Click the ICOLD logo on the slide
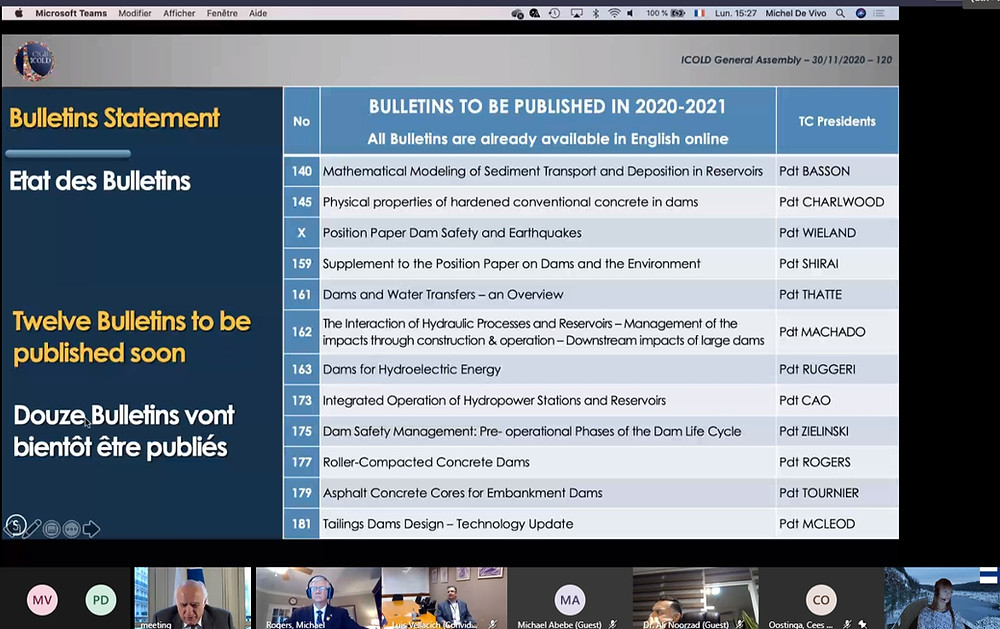 (34, 61)
